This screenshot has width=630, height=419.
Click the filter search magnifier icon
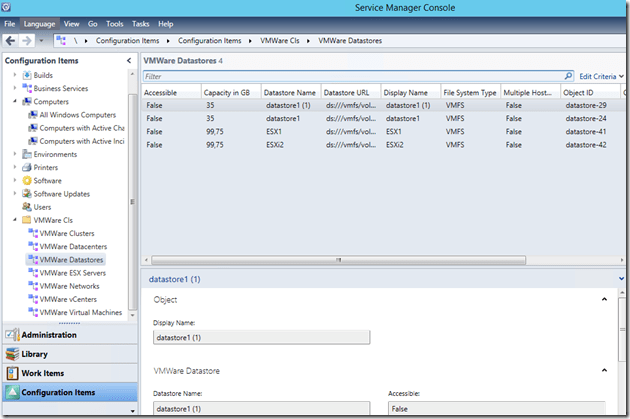coord(569,76)
